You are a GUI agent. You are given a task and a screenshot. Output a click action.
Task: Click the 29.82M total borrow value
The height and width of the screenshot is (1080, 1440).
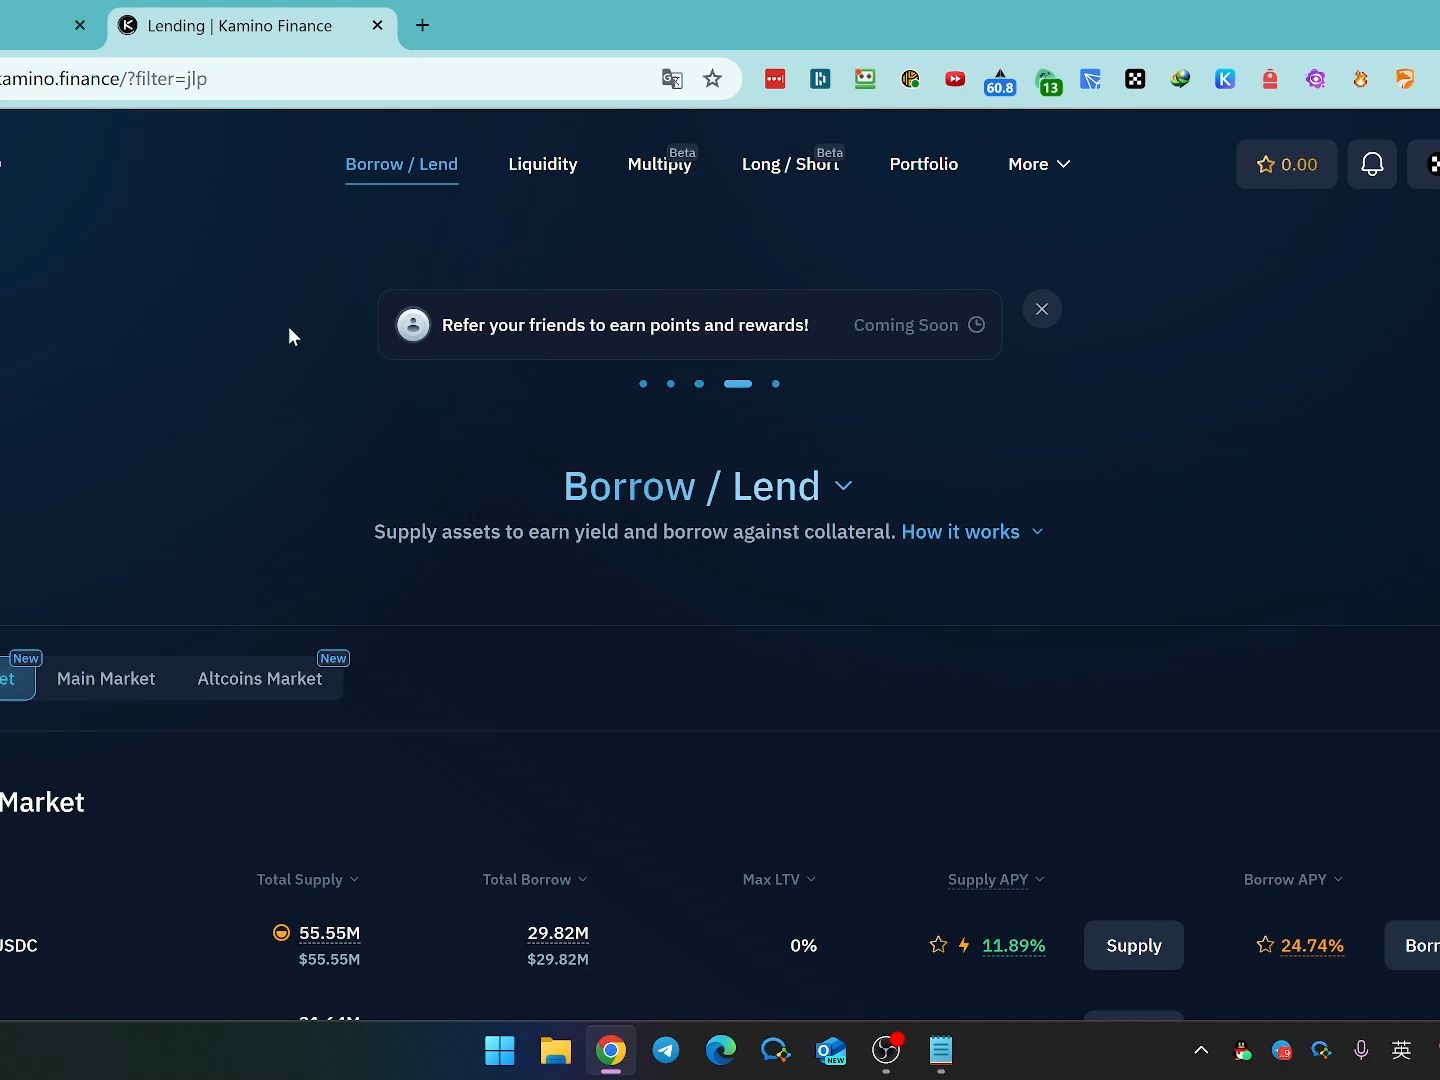[558, 933]
